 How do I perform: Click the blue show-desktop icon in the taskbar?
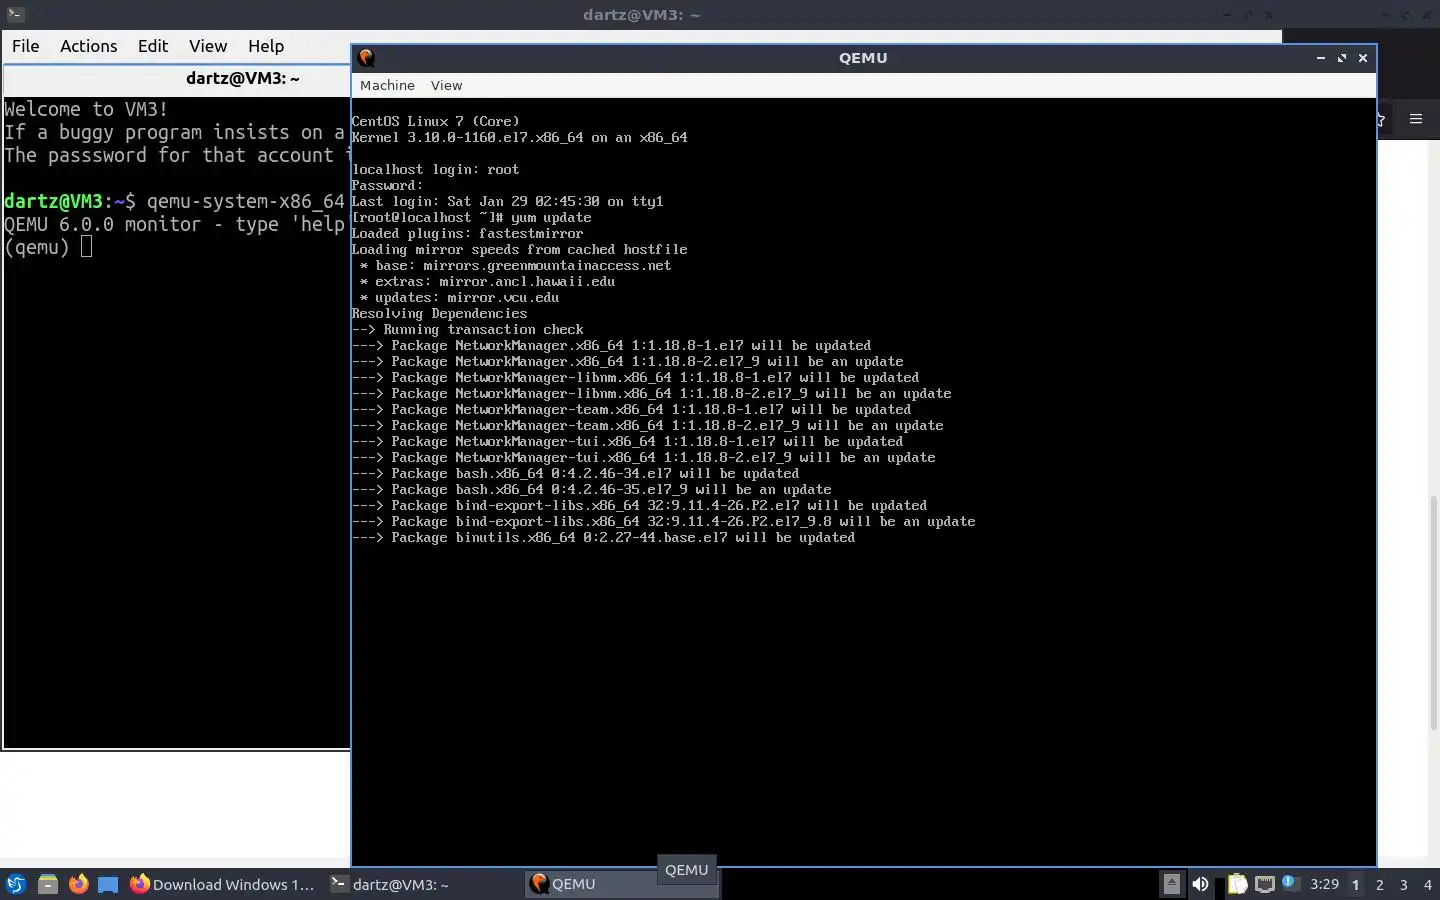pyautogui.click(x=108, y=884)
